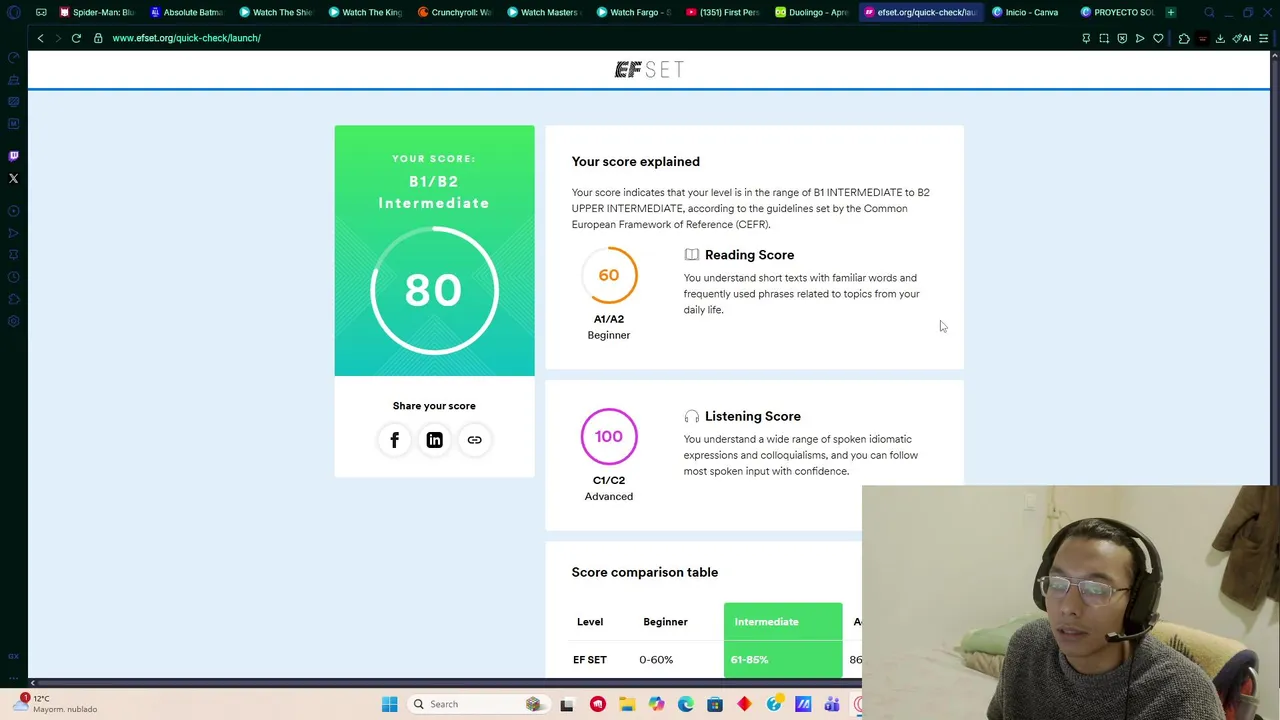
Task: Switch to the Duolingo tab
Action: (x=812, y=12)
